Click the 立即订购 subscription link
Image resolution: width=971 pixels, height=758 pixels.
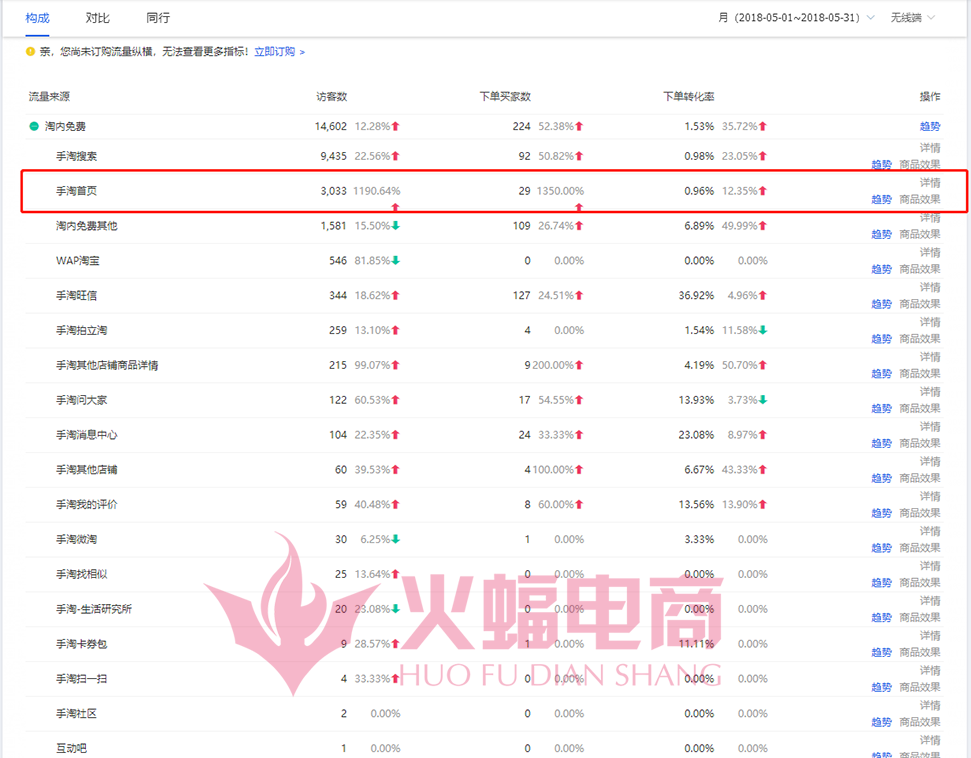point(279,51)
